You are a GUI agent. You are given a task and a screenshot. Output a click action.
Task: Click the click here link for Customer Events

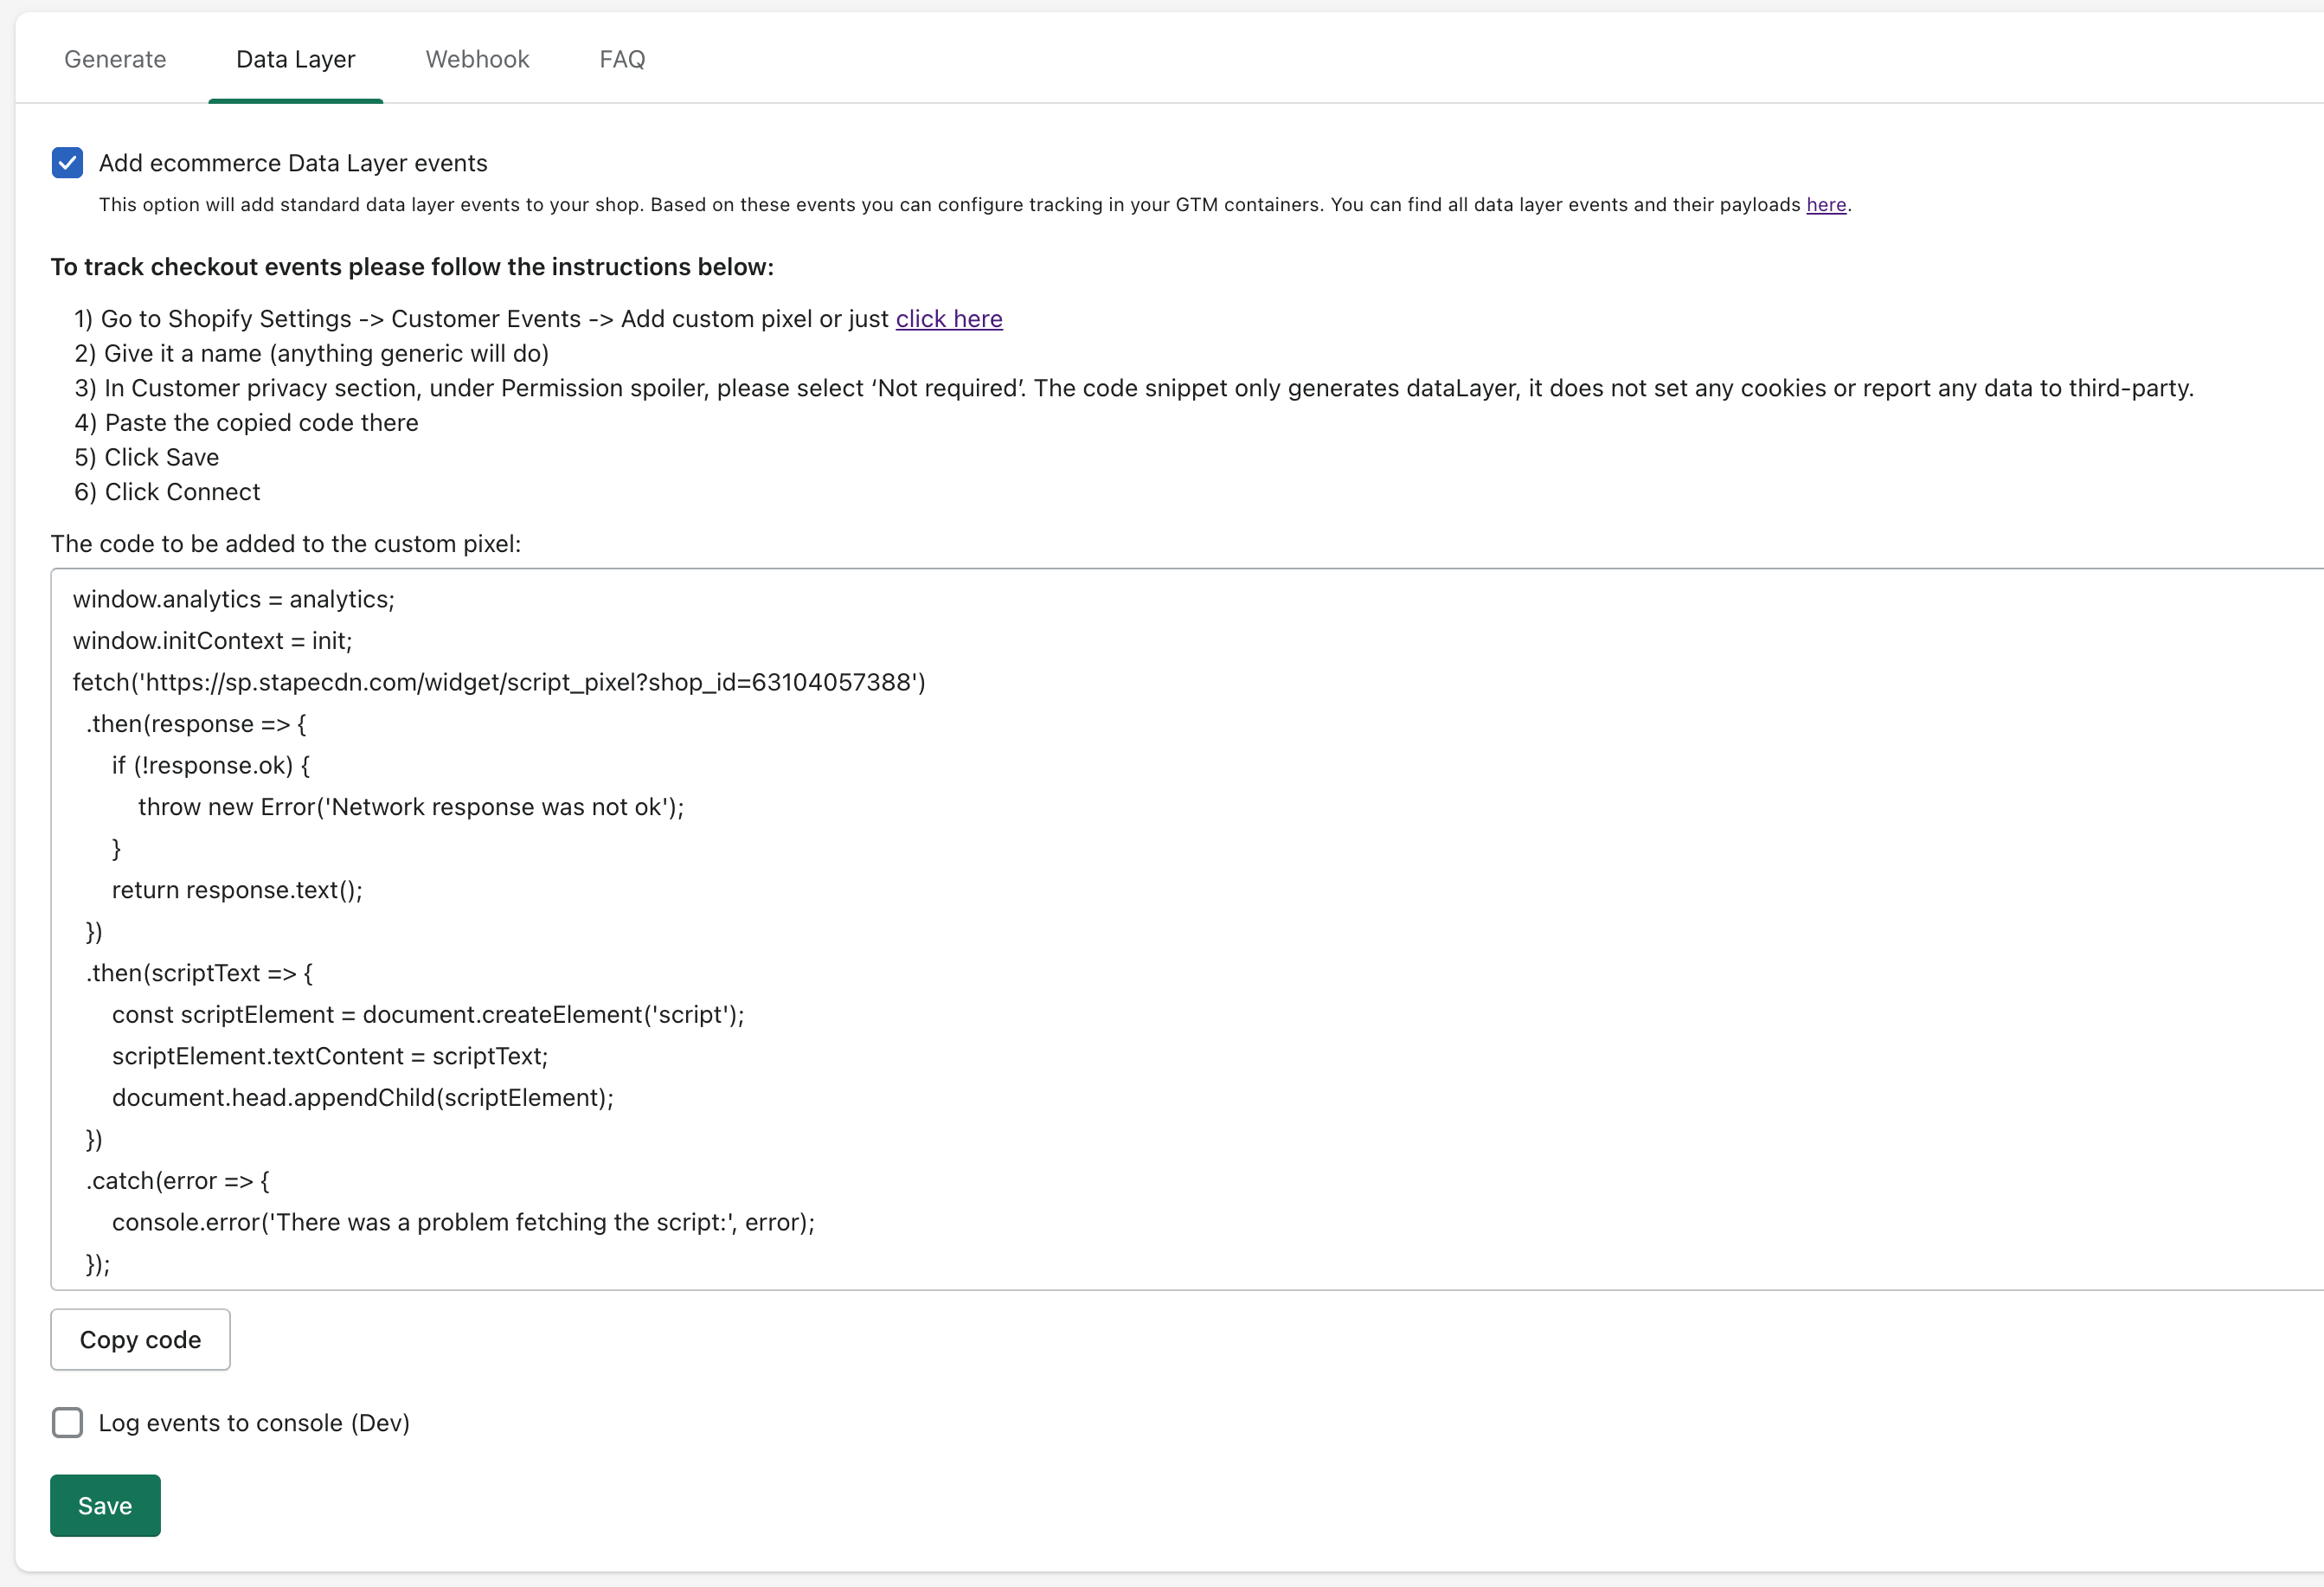pyautogui.click(x=950, y=319)
